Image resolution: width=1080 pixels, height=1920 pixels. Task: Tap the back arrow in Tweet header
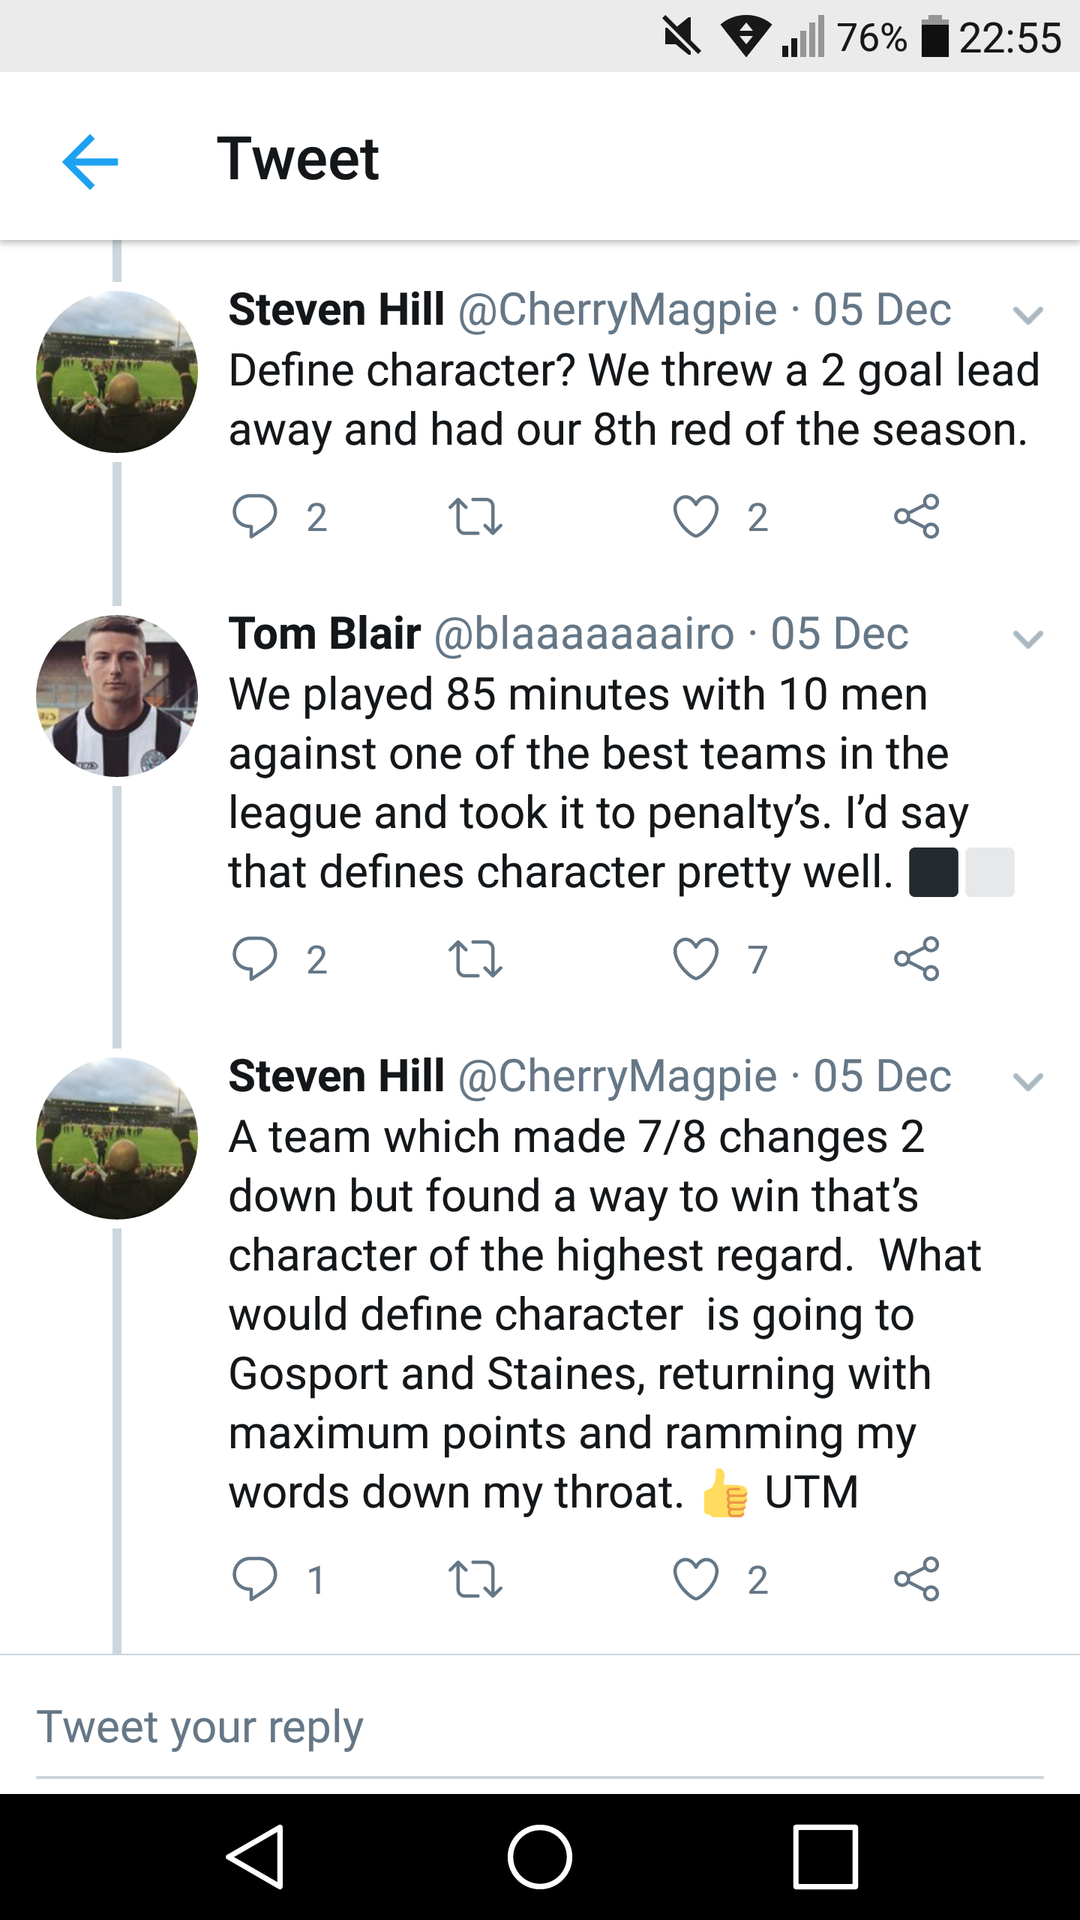pos(90,161)
